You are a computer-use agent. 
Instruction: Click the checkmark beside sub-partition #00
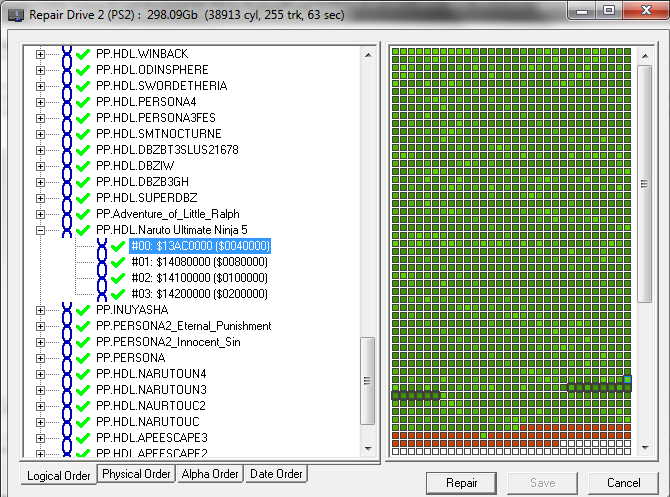pos(118,247)
